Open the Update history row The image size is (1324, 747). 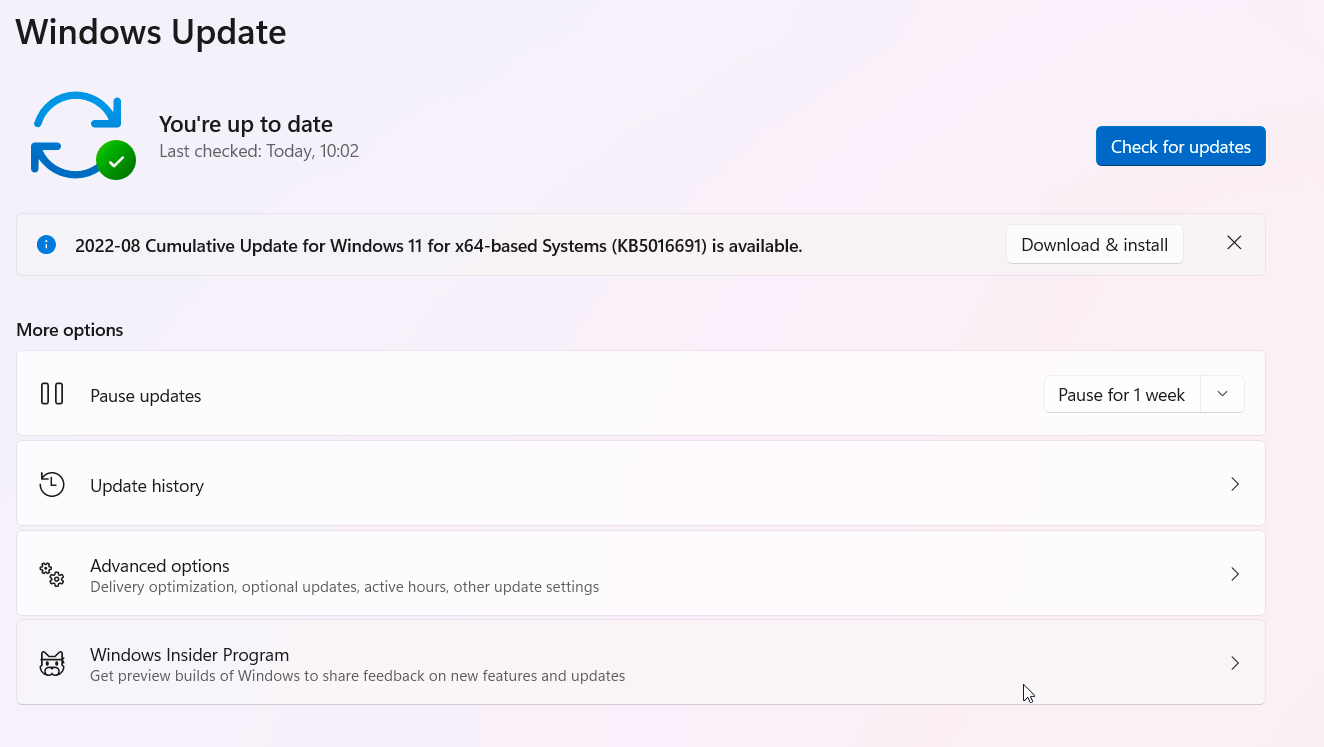[641, 483]
